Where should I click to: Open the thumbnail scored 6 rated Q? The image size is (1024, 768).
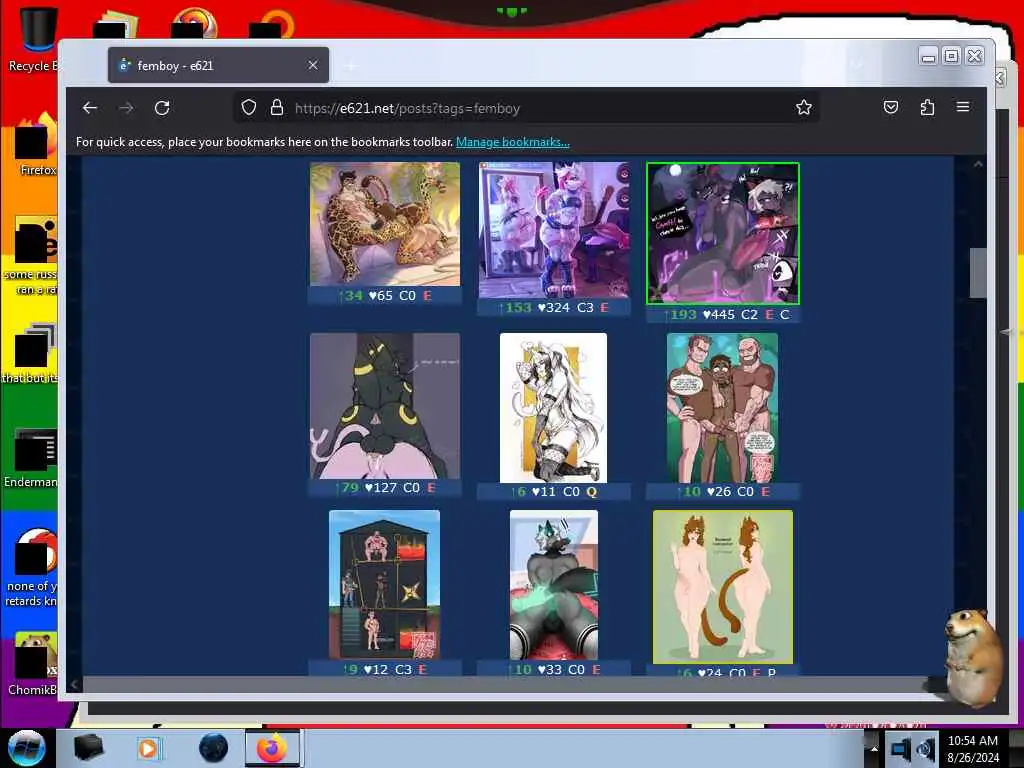click(553, 408)
